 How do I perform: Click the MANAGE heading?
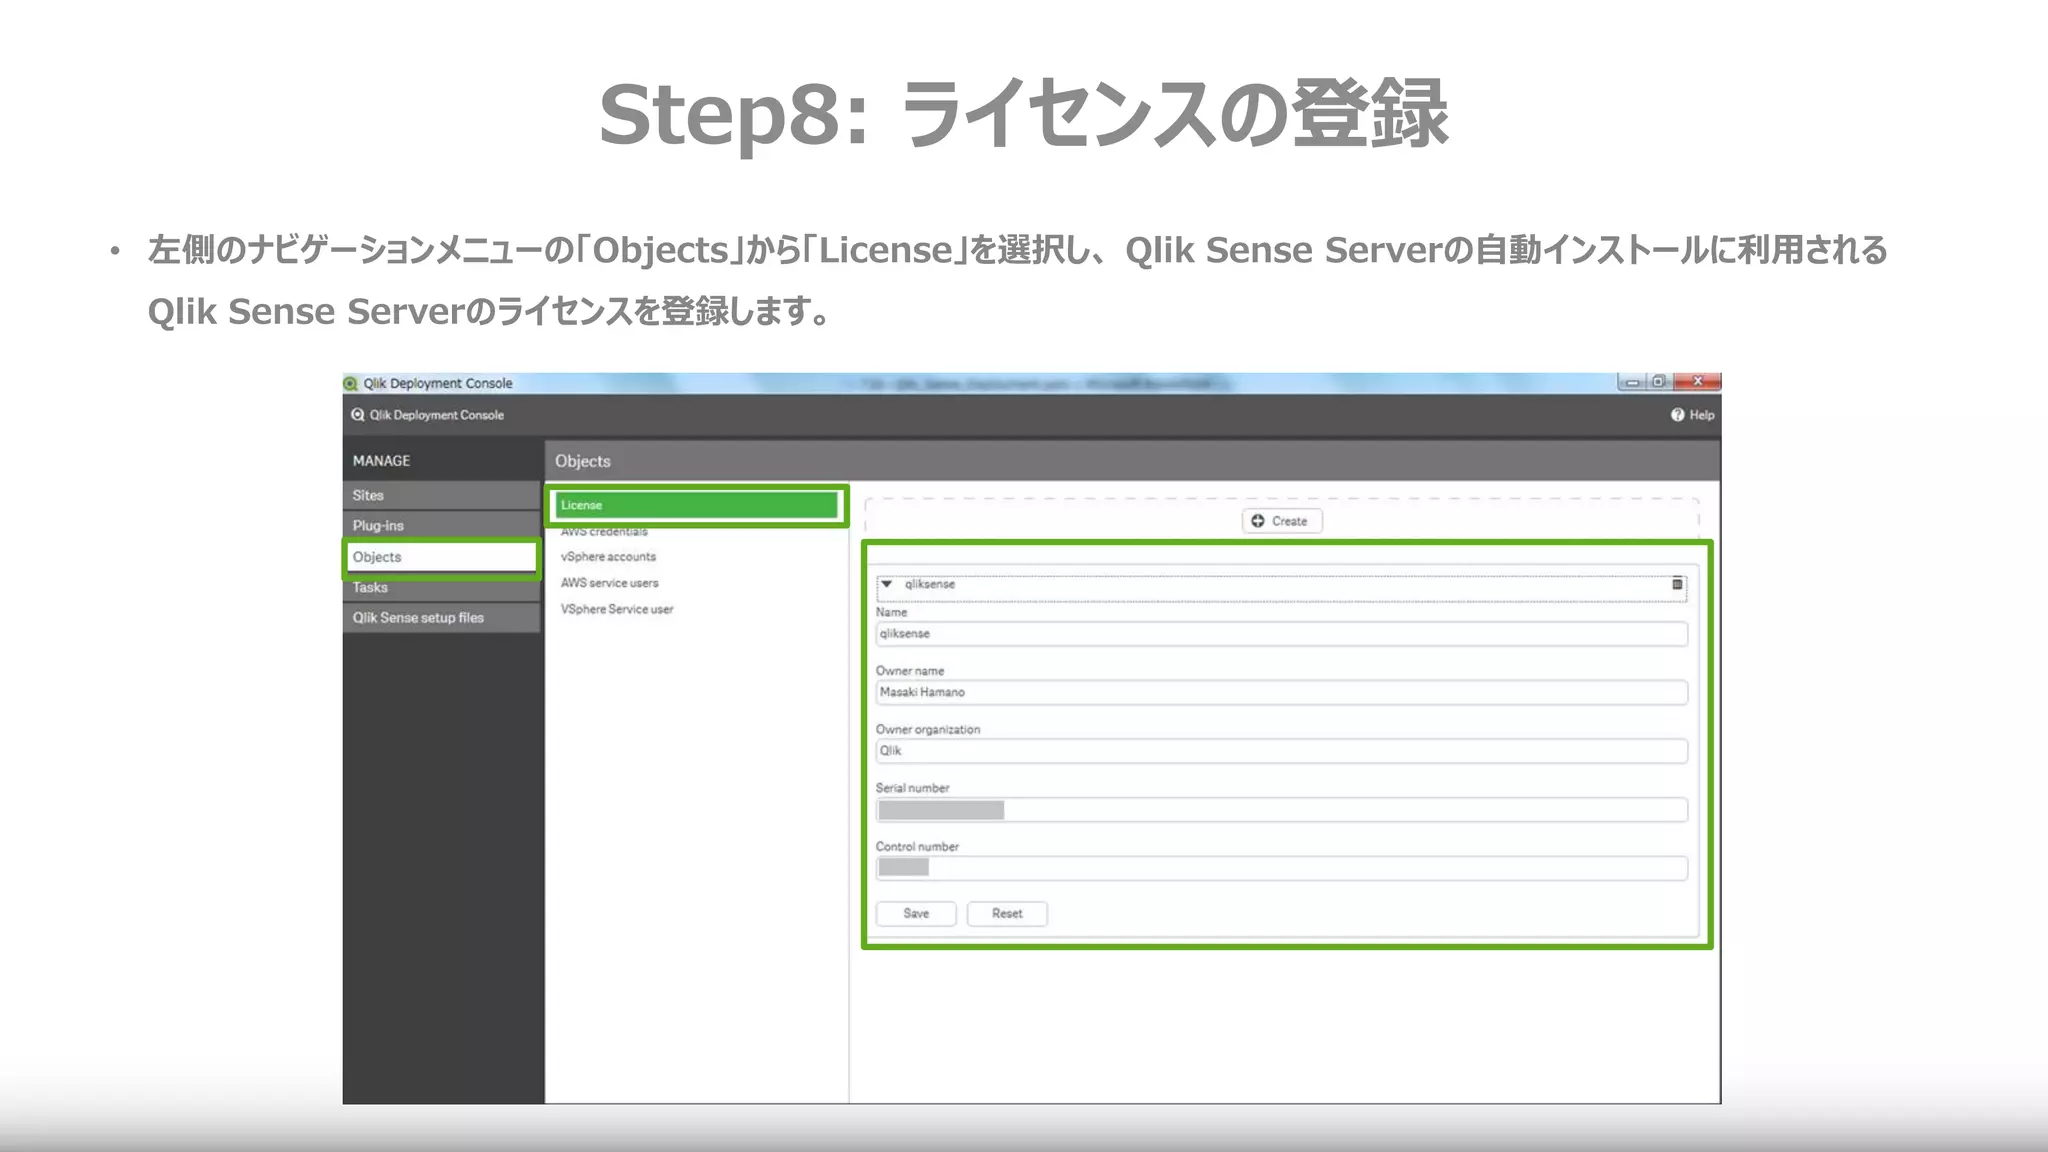pyautogui.click(x=381, y=461)
